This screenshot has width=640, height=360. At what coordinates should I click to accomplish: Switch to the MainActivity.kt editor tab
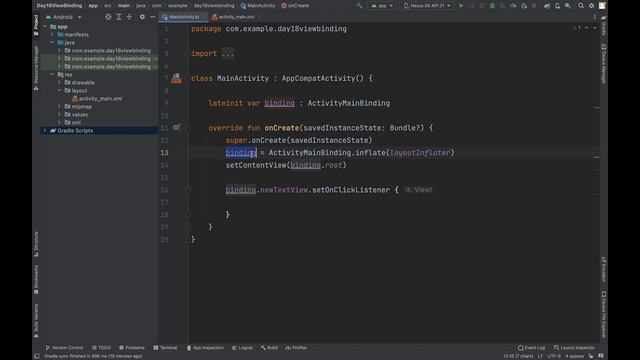coord(184,17)
